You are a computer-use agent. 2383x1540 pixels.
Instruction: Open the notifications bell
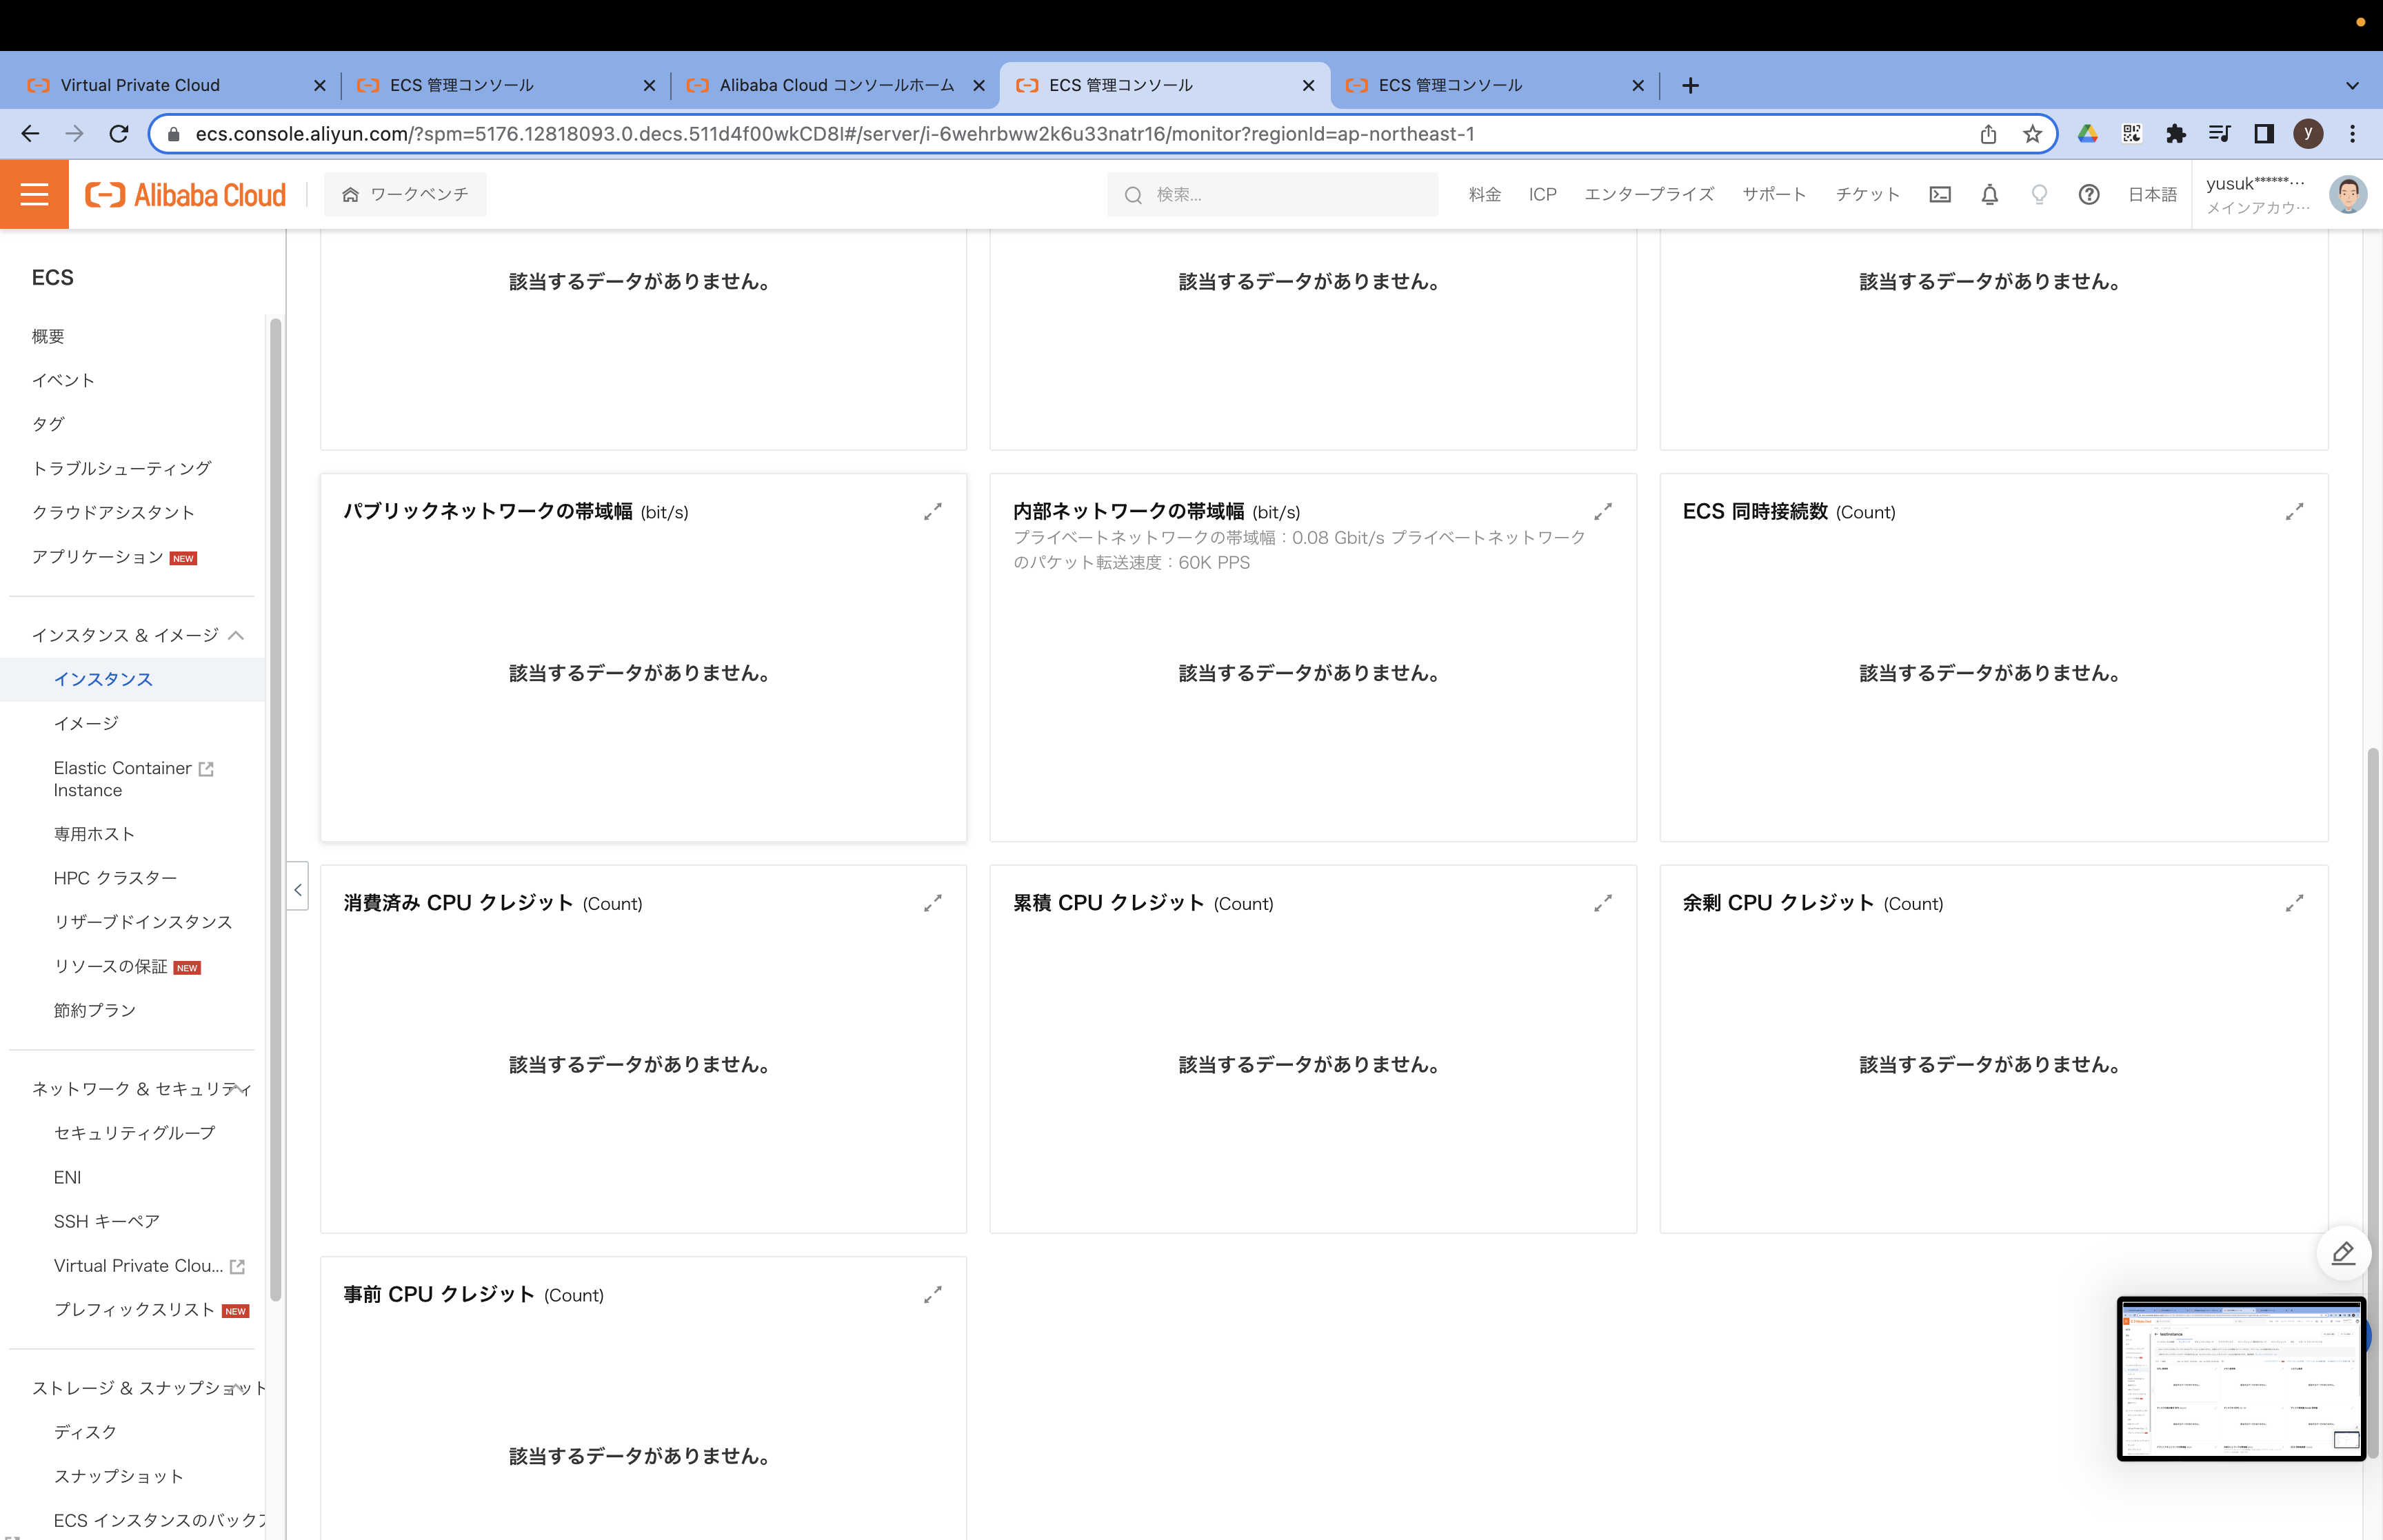tap(1989, 194)
